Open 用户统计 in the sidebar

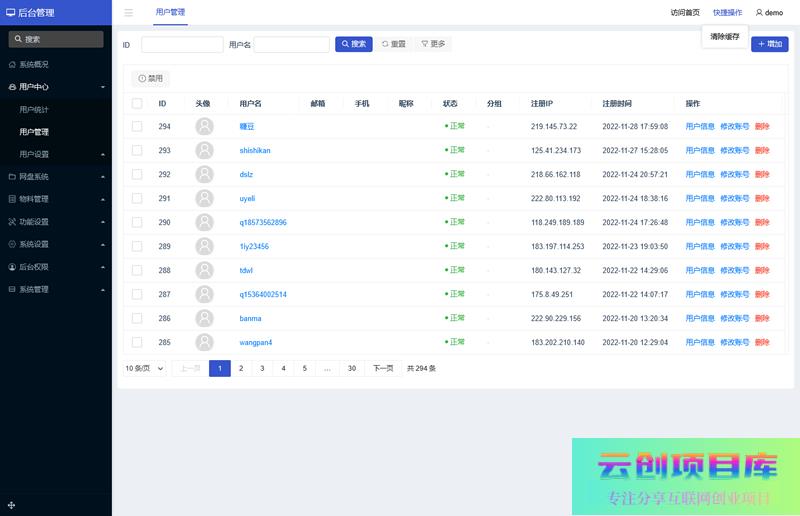[x=56, y=109]
